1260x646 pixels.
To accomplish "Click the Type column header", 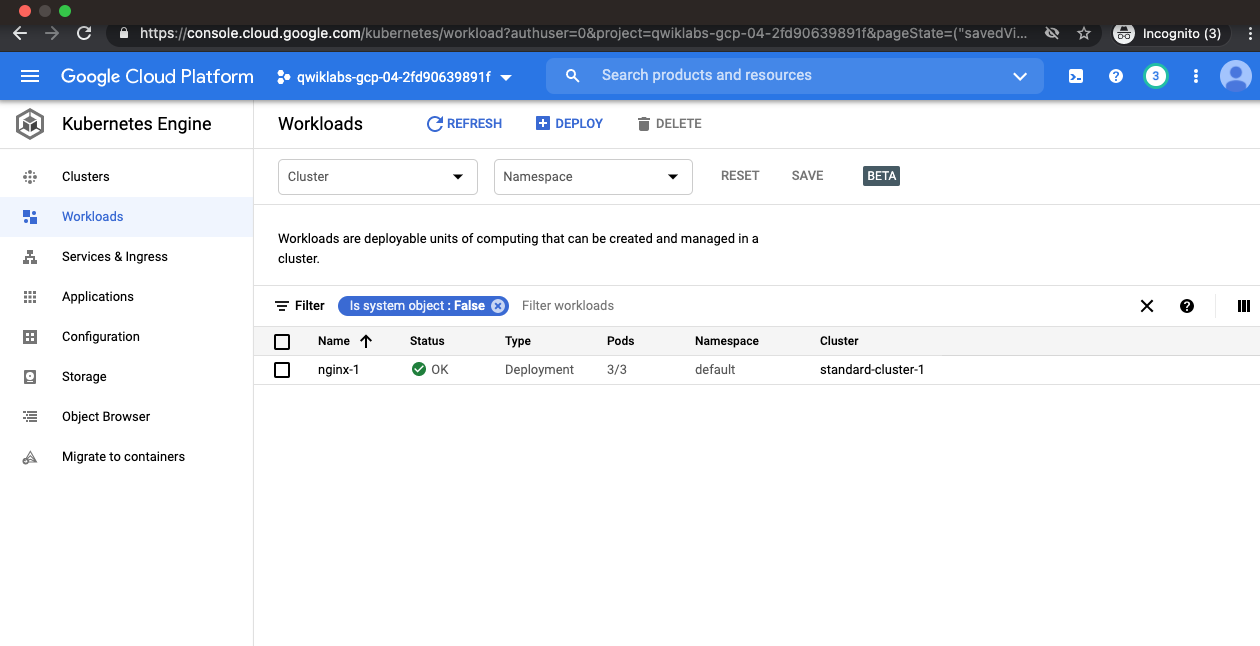I will click(x=518, y=341).
